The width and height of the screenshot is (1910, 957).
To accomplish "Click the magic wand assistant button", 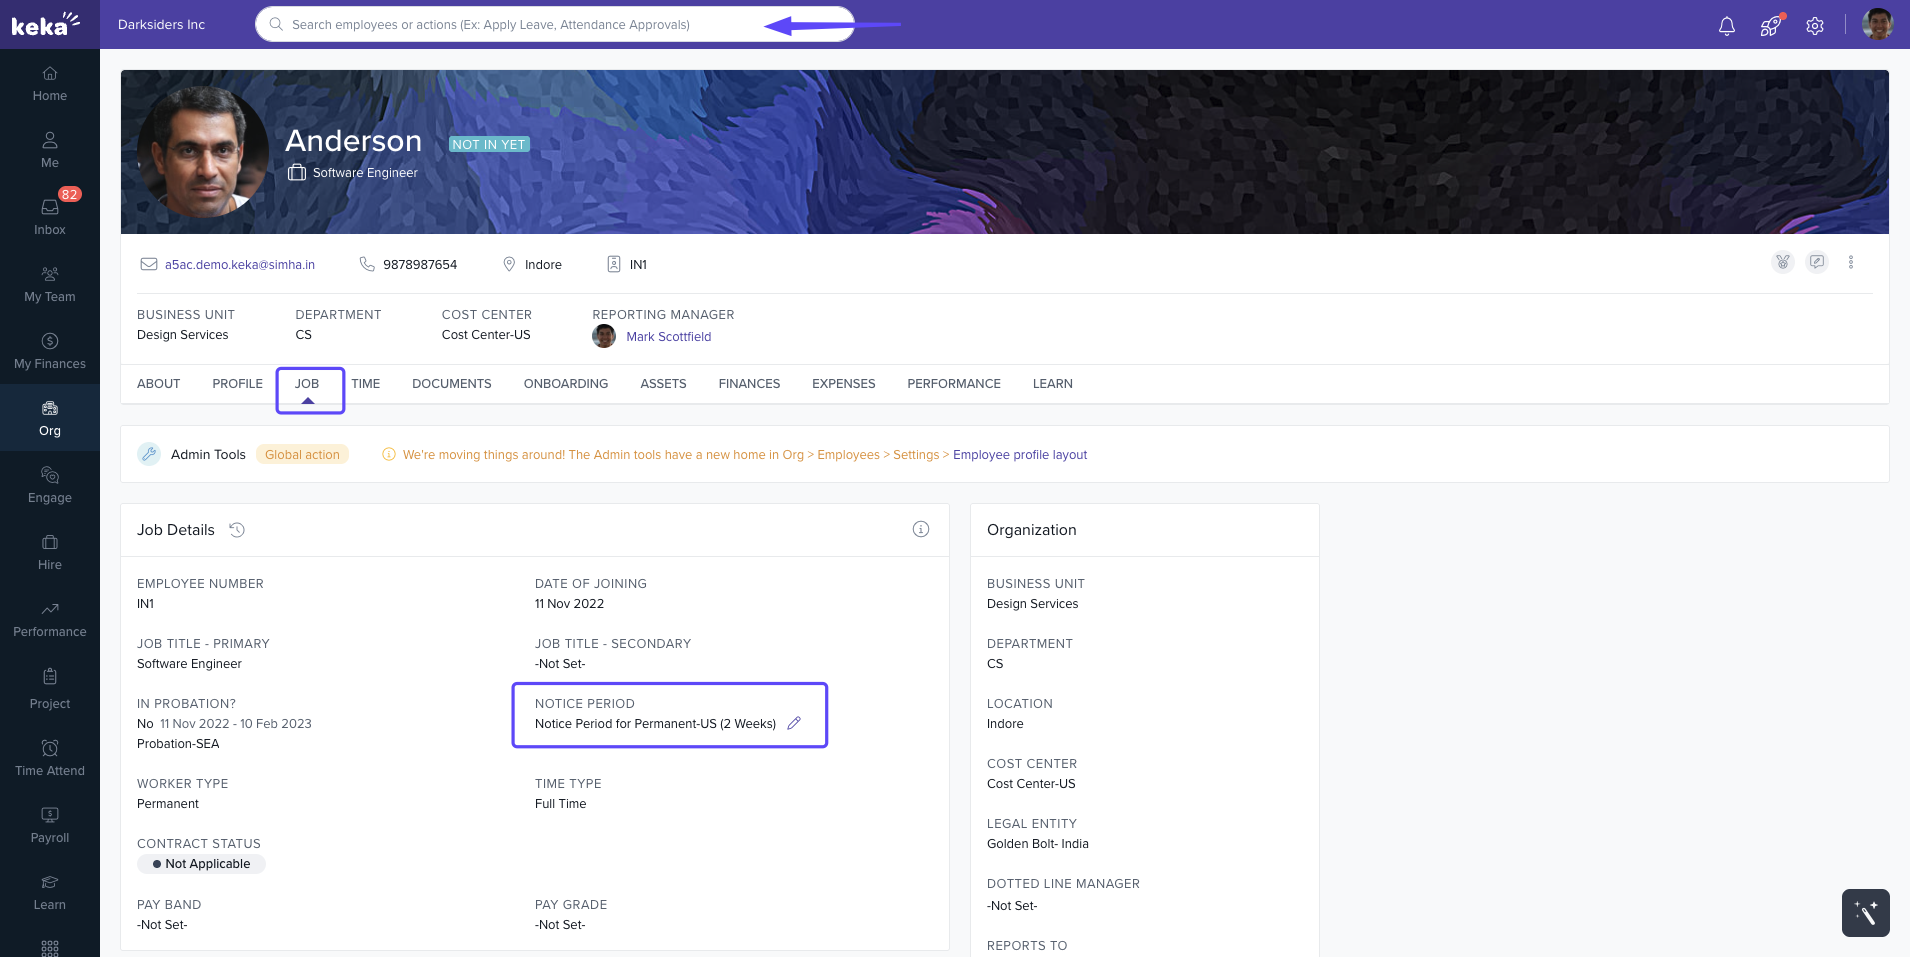I will tap(1865, 912).
